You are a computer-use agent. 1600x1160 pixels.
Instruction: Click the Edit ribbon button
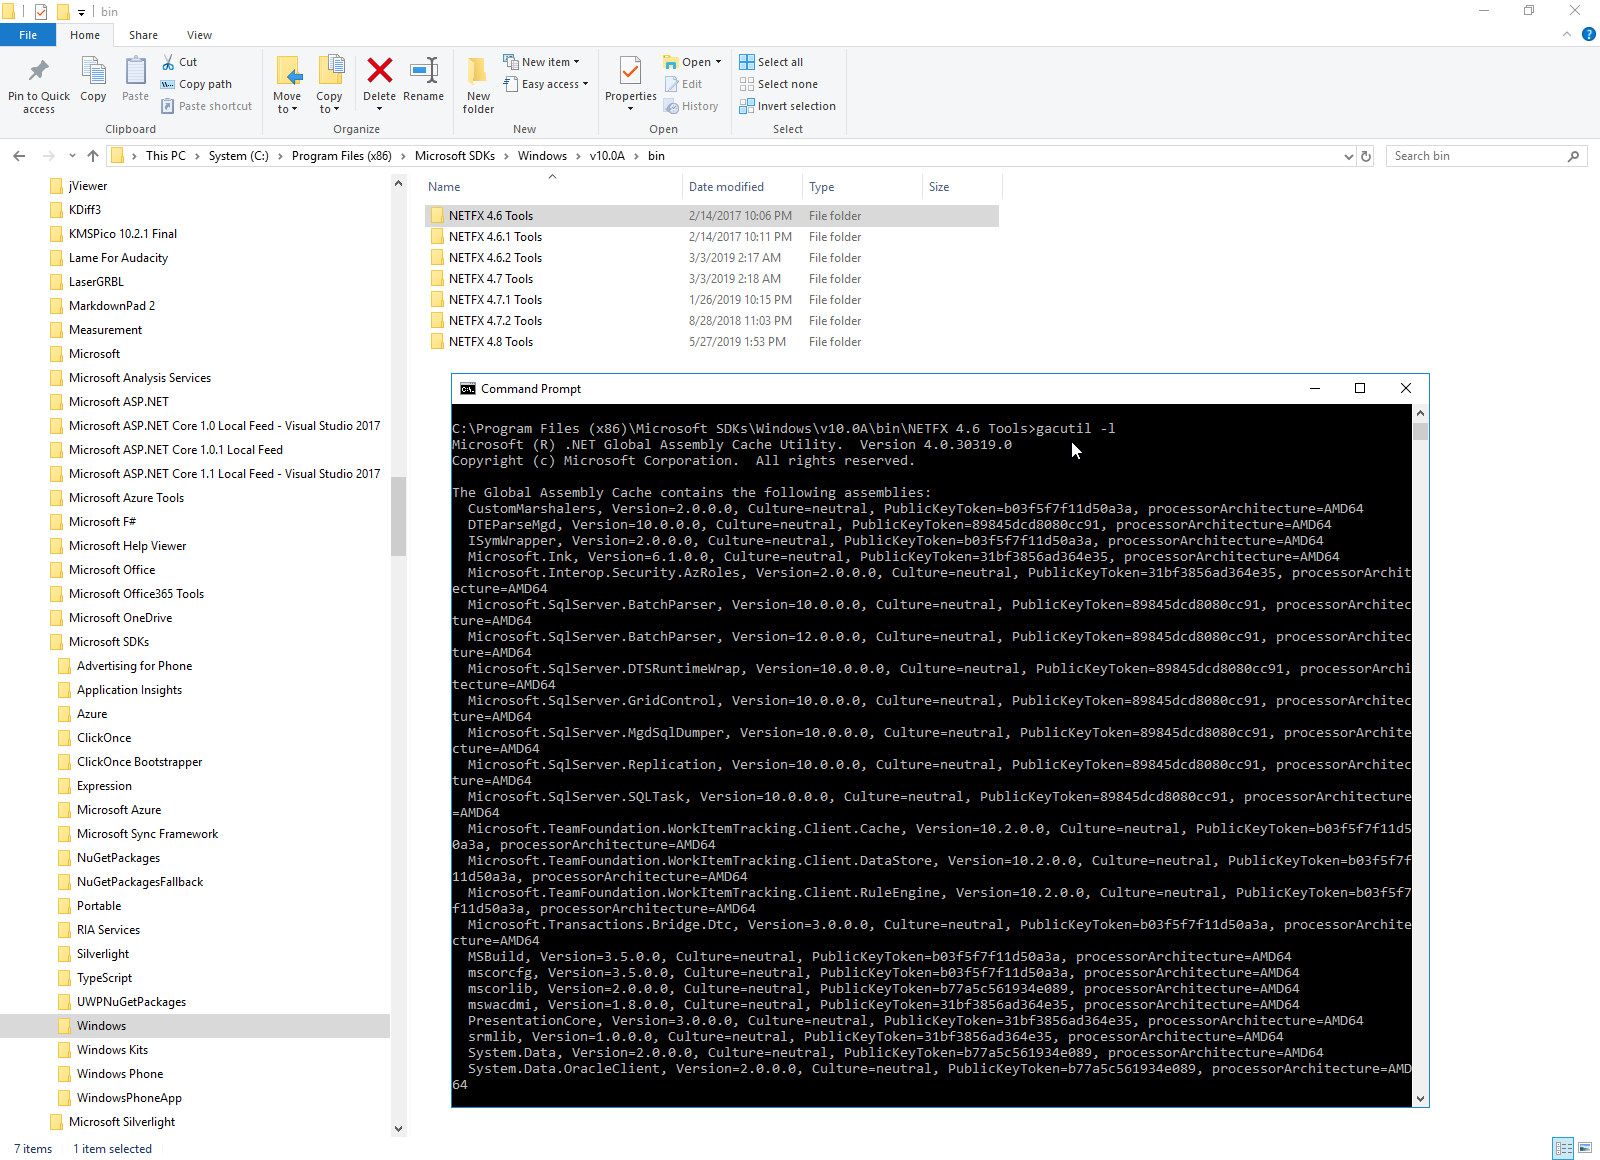[x=683, y=84]
